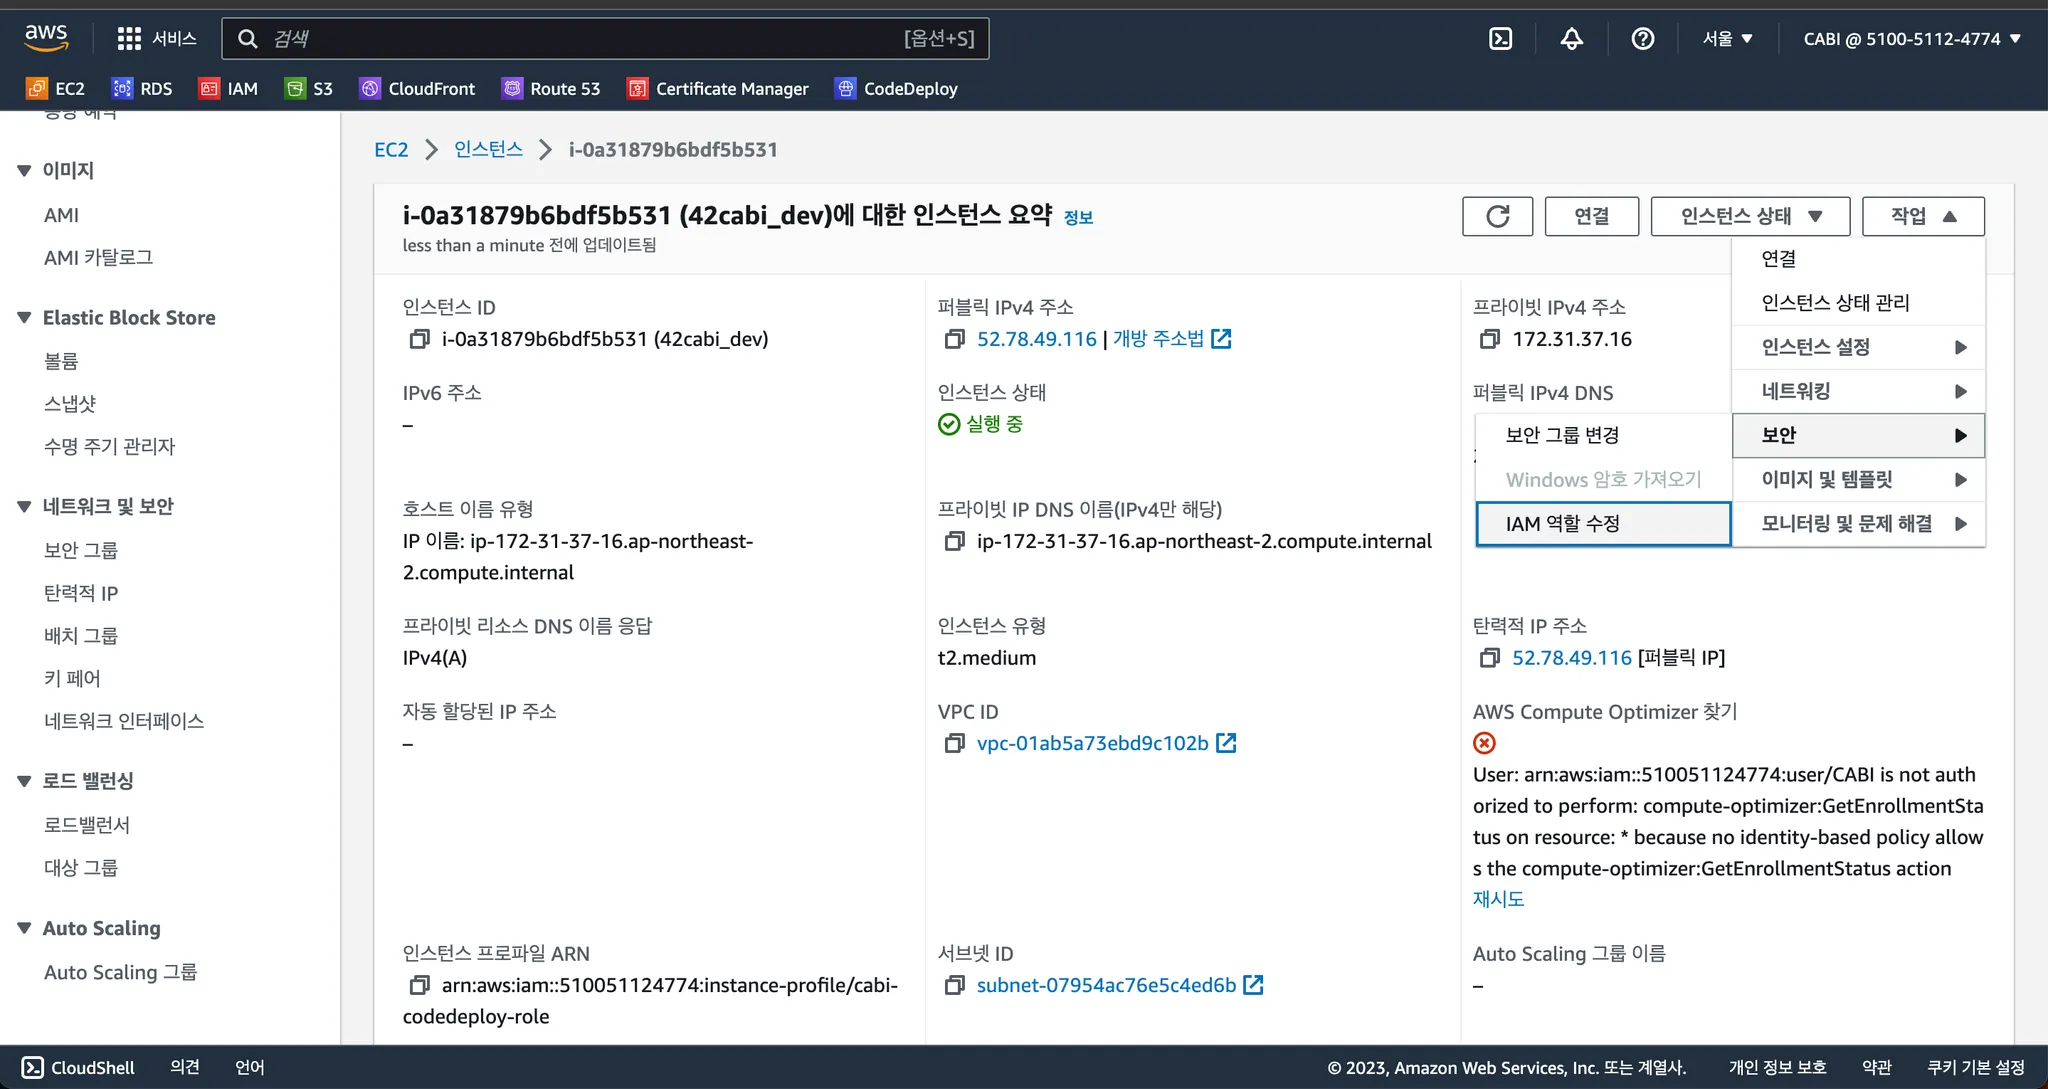
Task: Click the refresh instance summary button
Action: [1497, 216]
